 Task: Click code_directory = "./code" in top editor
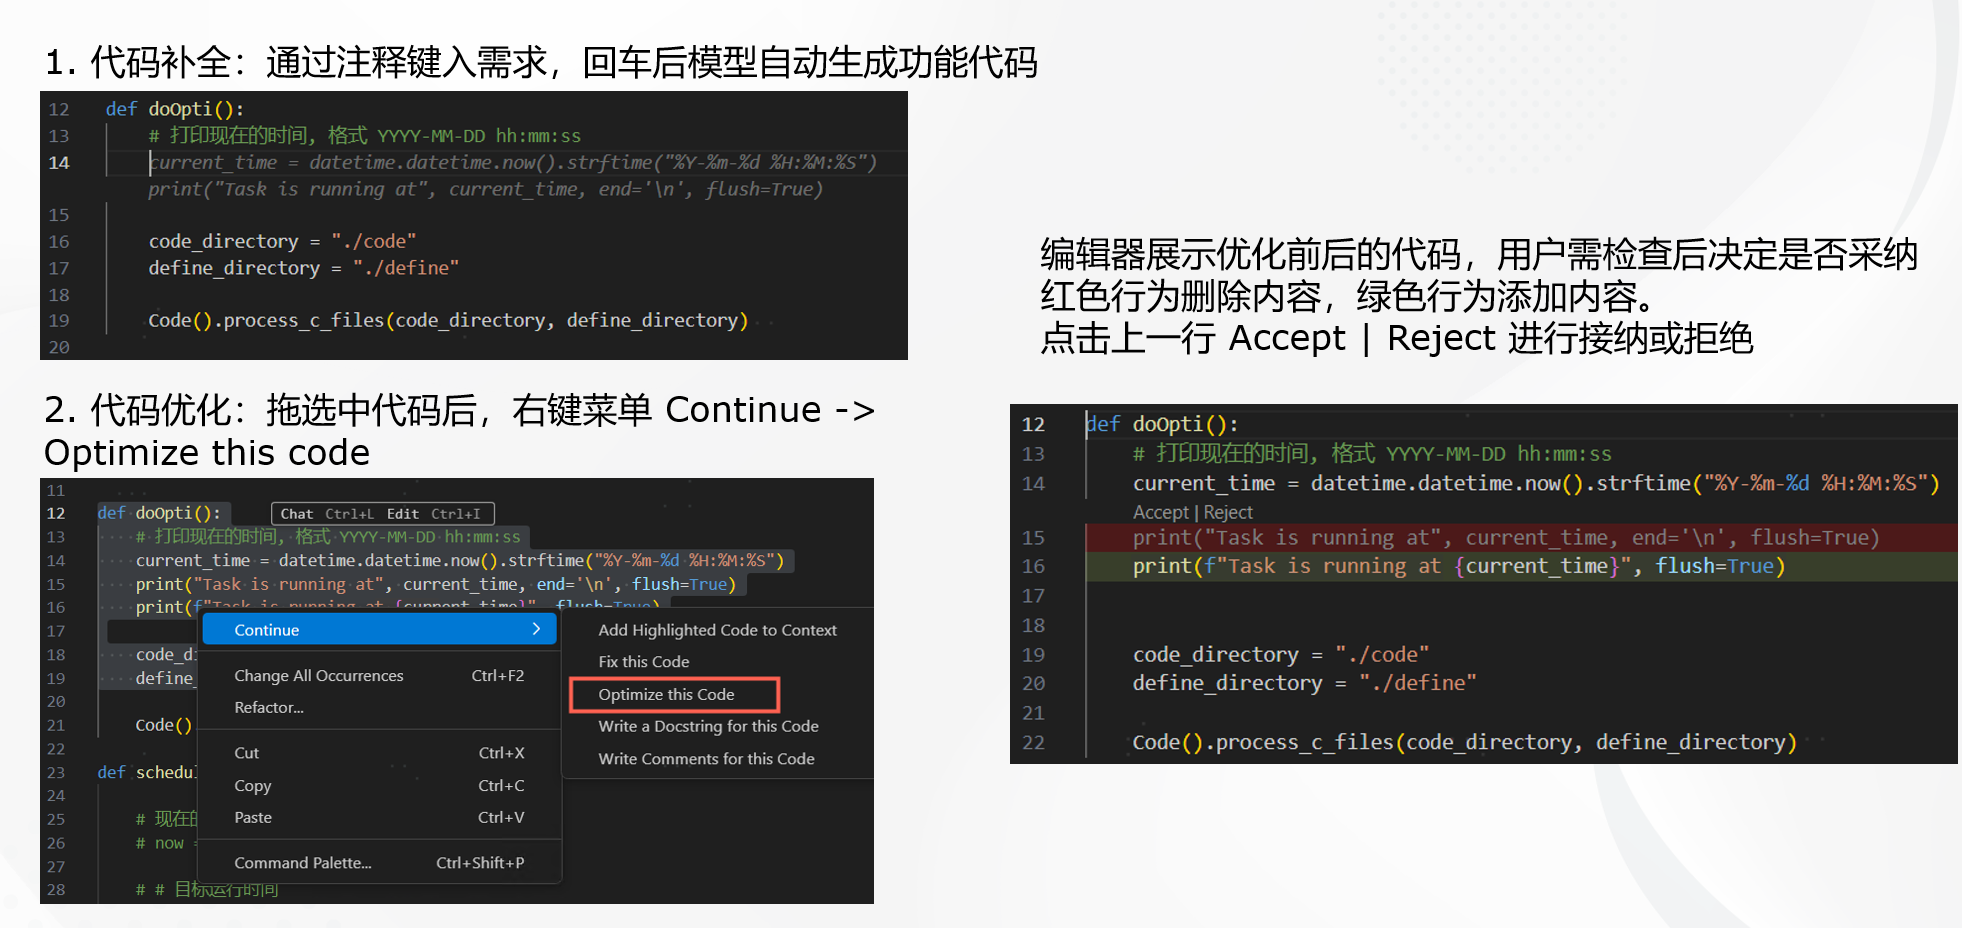[x=282, y=241]
